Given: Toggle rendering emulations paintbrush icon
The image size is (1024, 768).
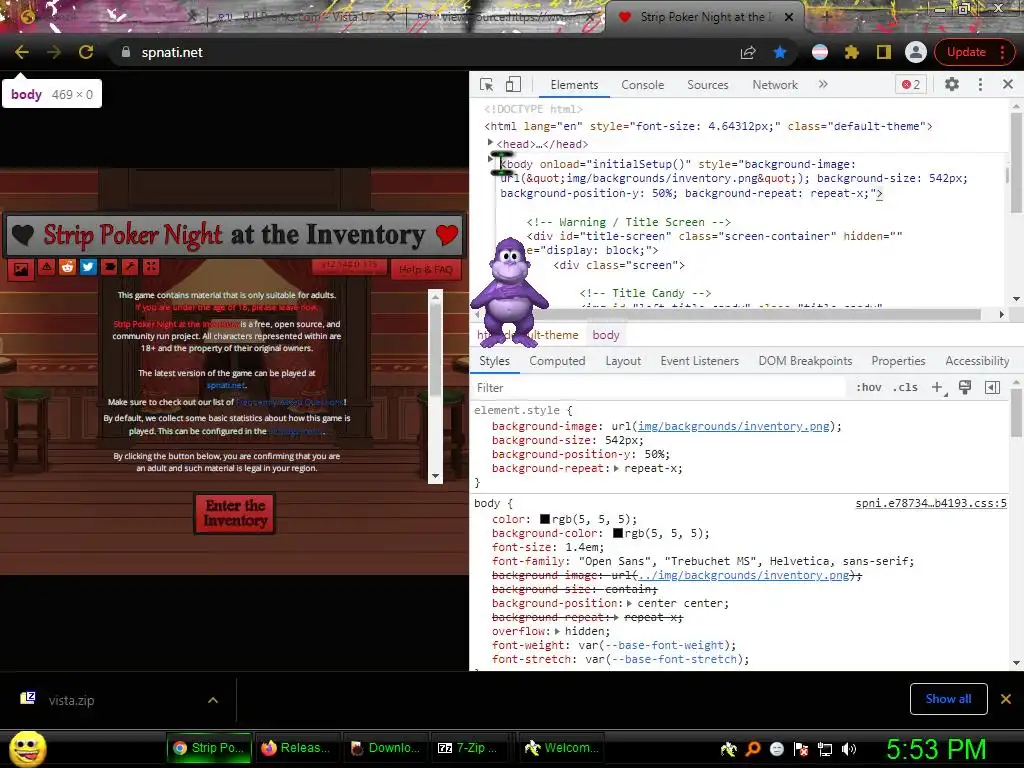Looking at the screenshot, I should point(965,387).
